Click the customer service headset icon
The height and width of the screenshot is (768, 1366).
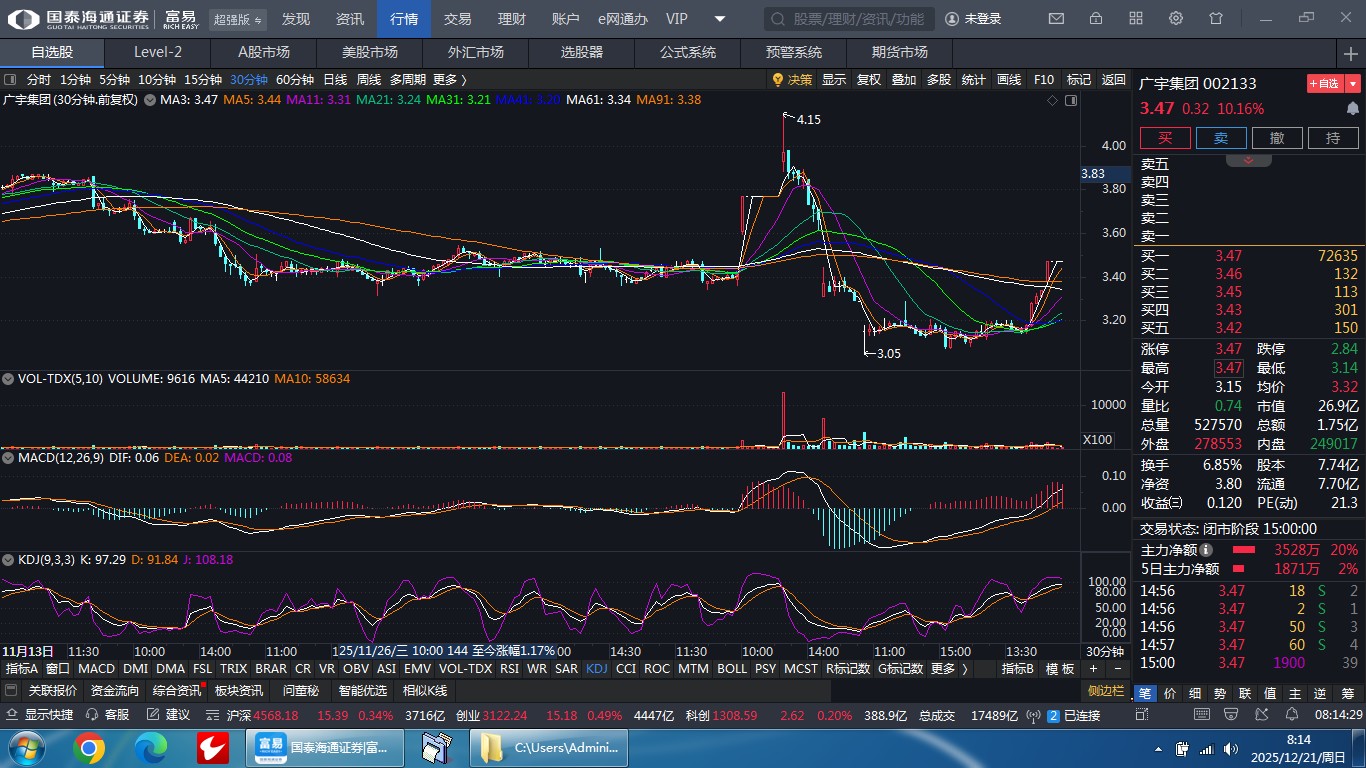point(92,715)
